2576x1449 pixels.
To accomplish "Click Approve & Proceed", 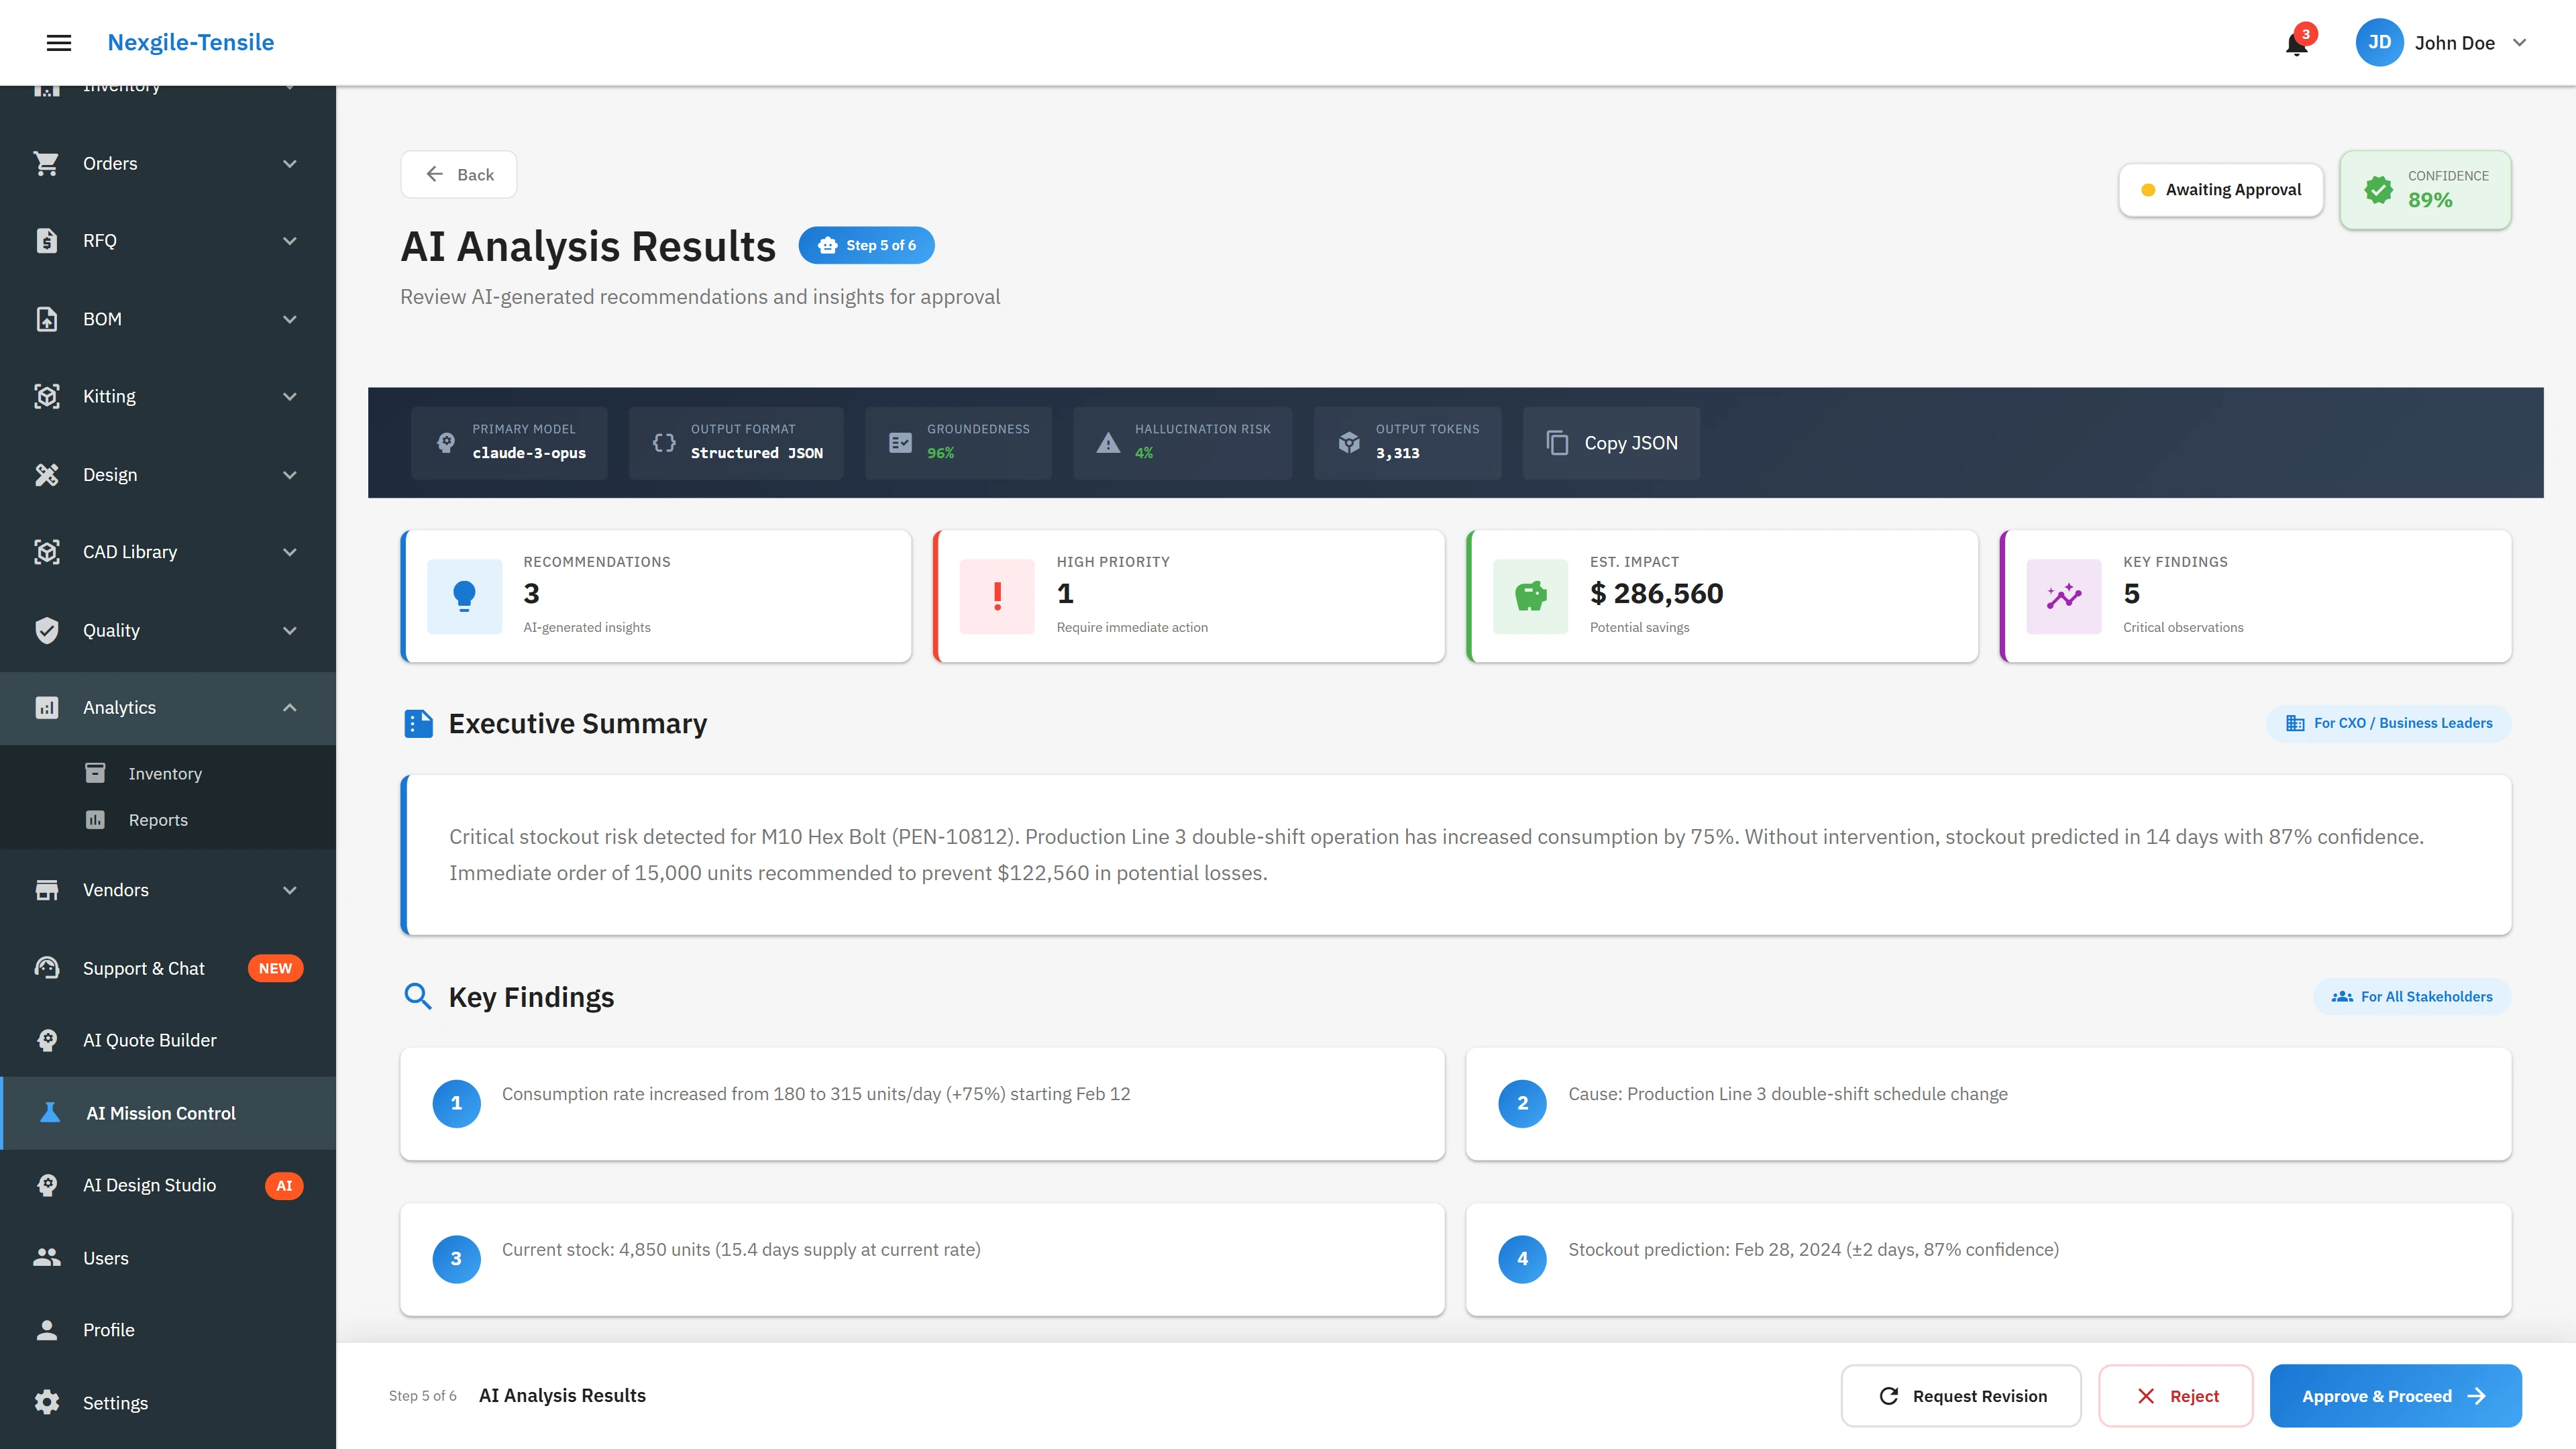I will (x=2394, y=1395).
